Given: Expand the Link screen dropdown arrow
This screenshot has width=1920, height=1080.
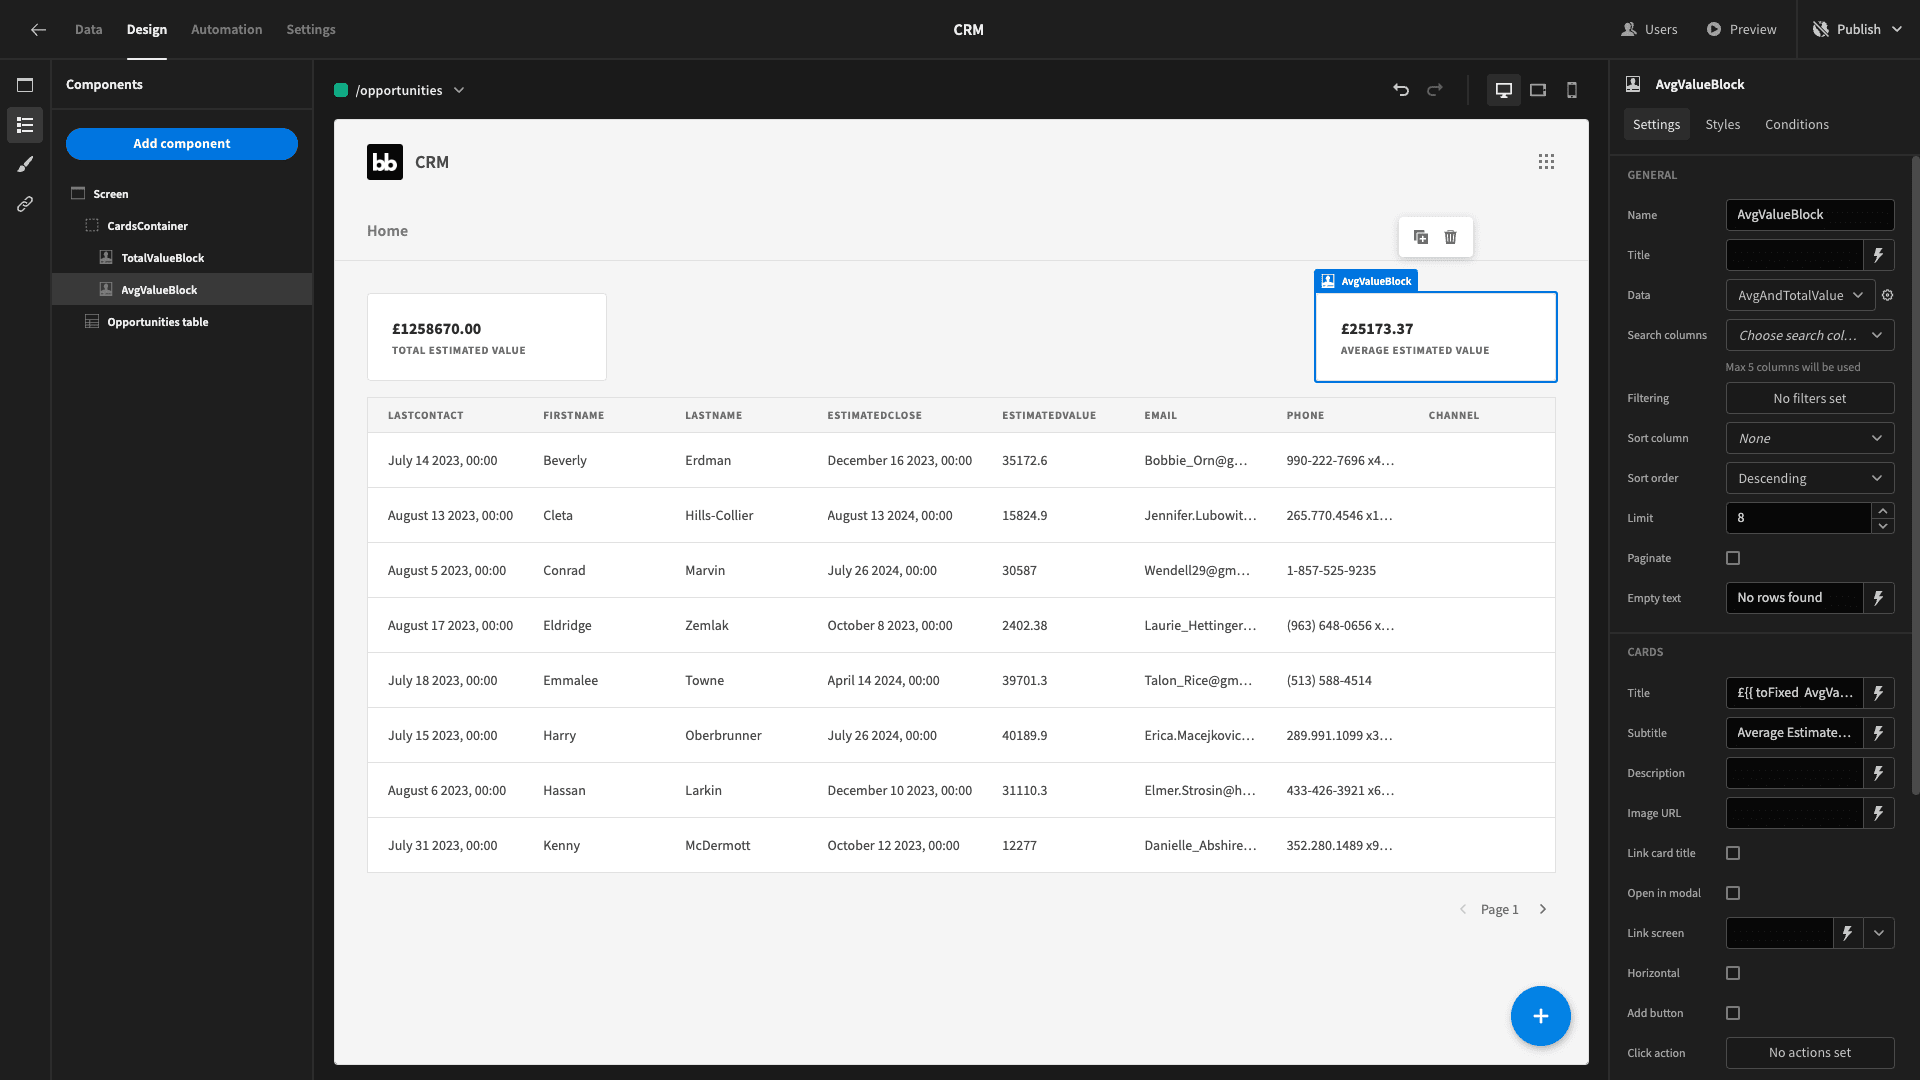Looking at the screenshot, I should tap(1879, 933).
